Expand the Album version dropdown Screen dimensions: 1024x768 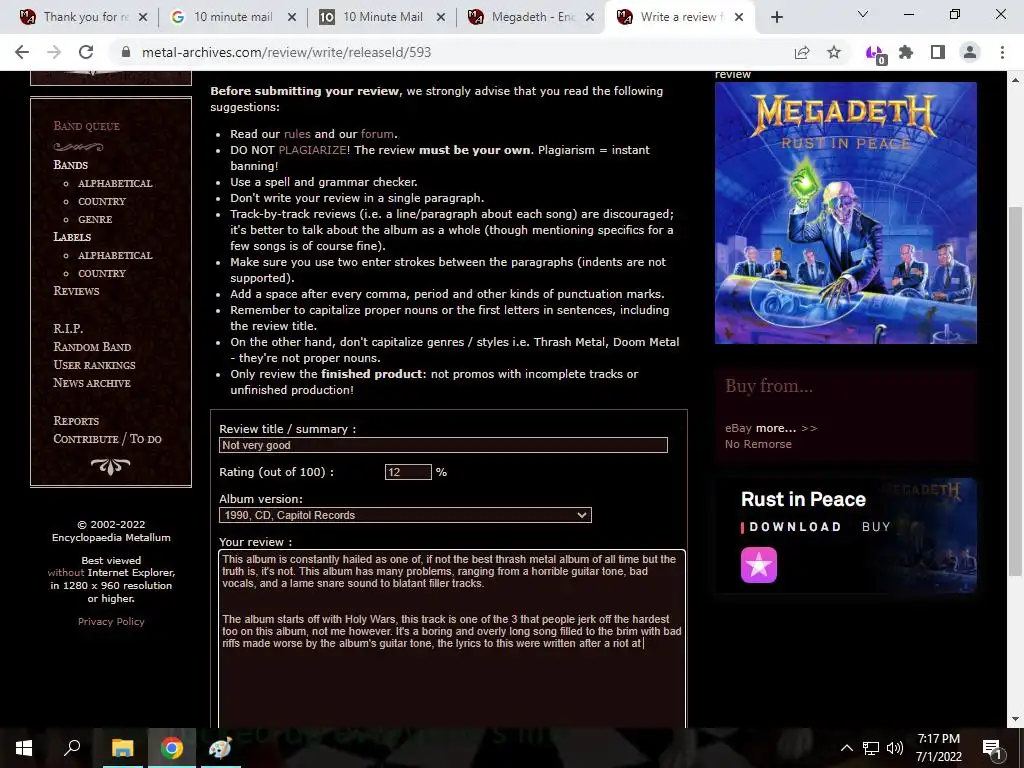pyautogui.click(x=406, y=515)
